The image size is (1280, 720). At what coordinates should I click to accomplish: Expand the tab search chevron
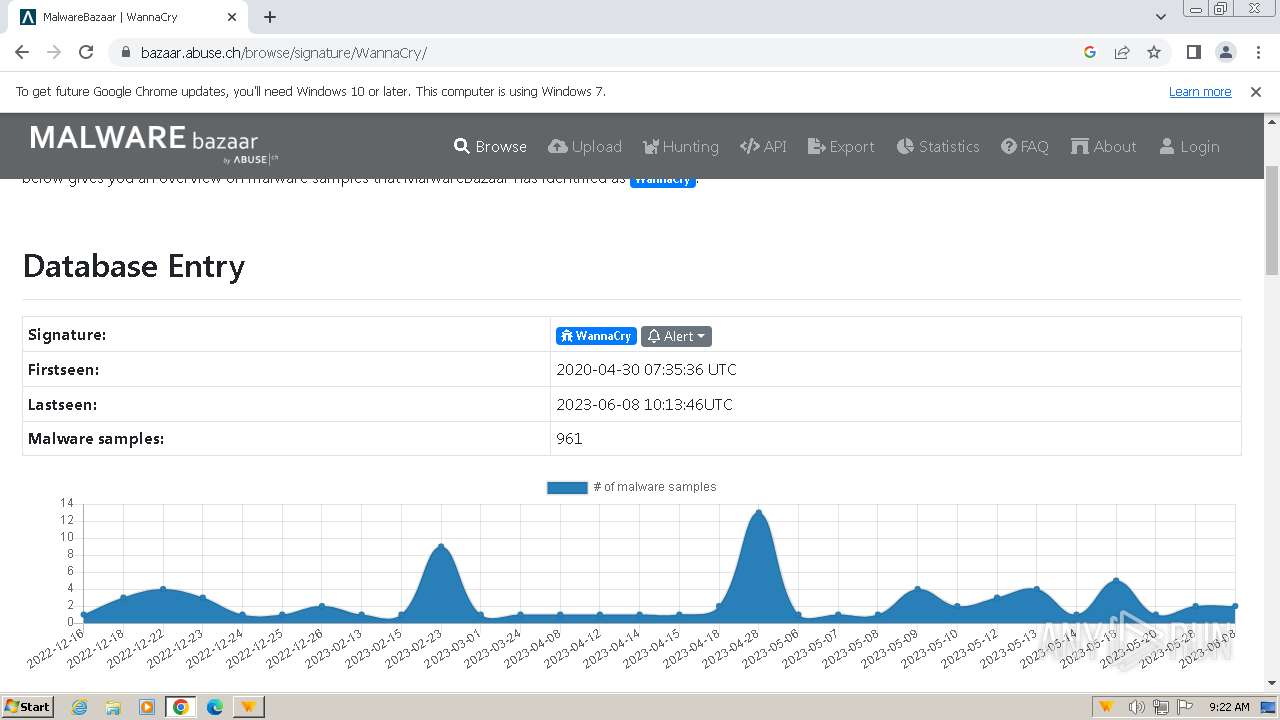pyautogui.click(x=1160, y=17)
